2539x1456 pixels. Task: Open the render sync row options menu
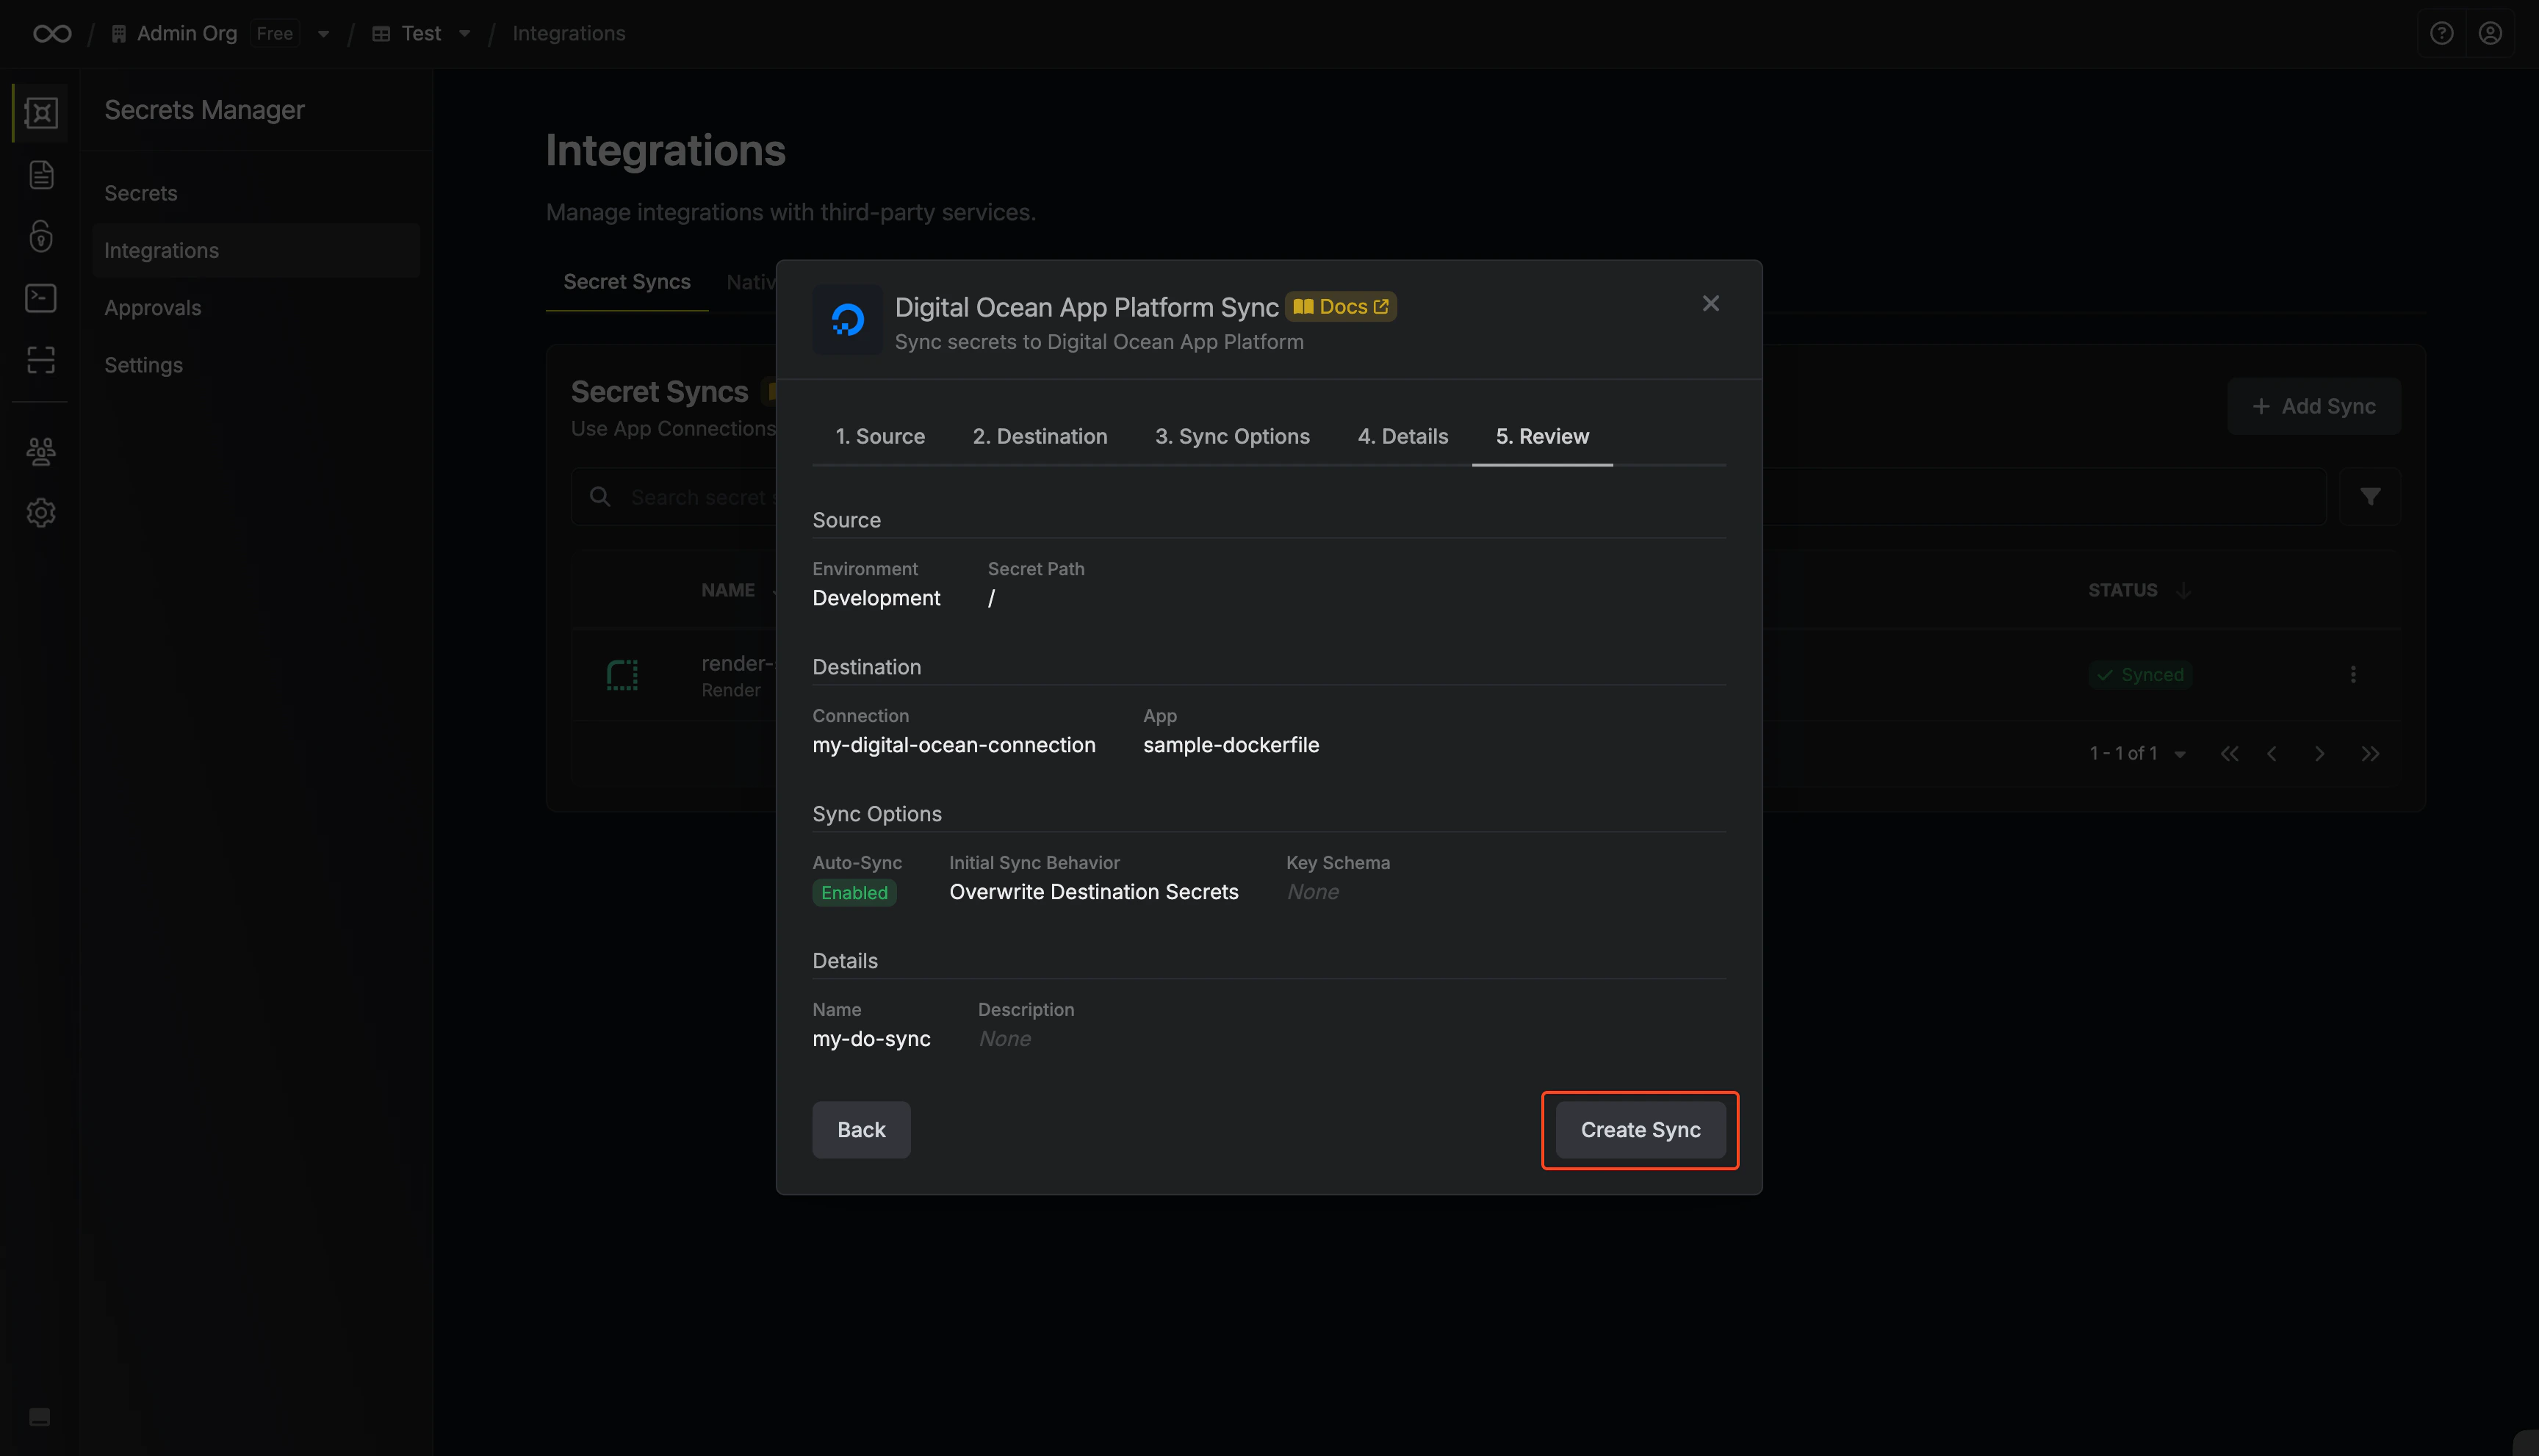click(x=2353, y=675)
